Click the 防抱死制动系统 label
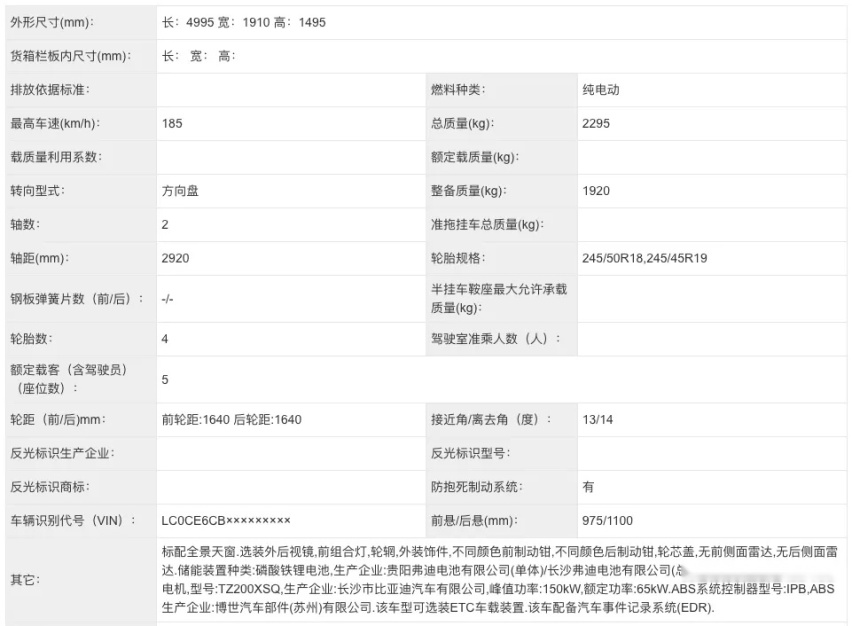Screen dimensions: 852x626 point(476,487)
